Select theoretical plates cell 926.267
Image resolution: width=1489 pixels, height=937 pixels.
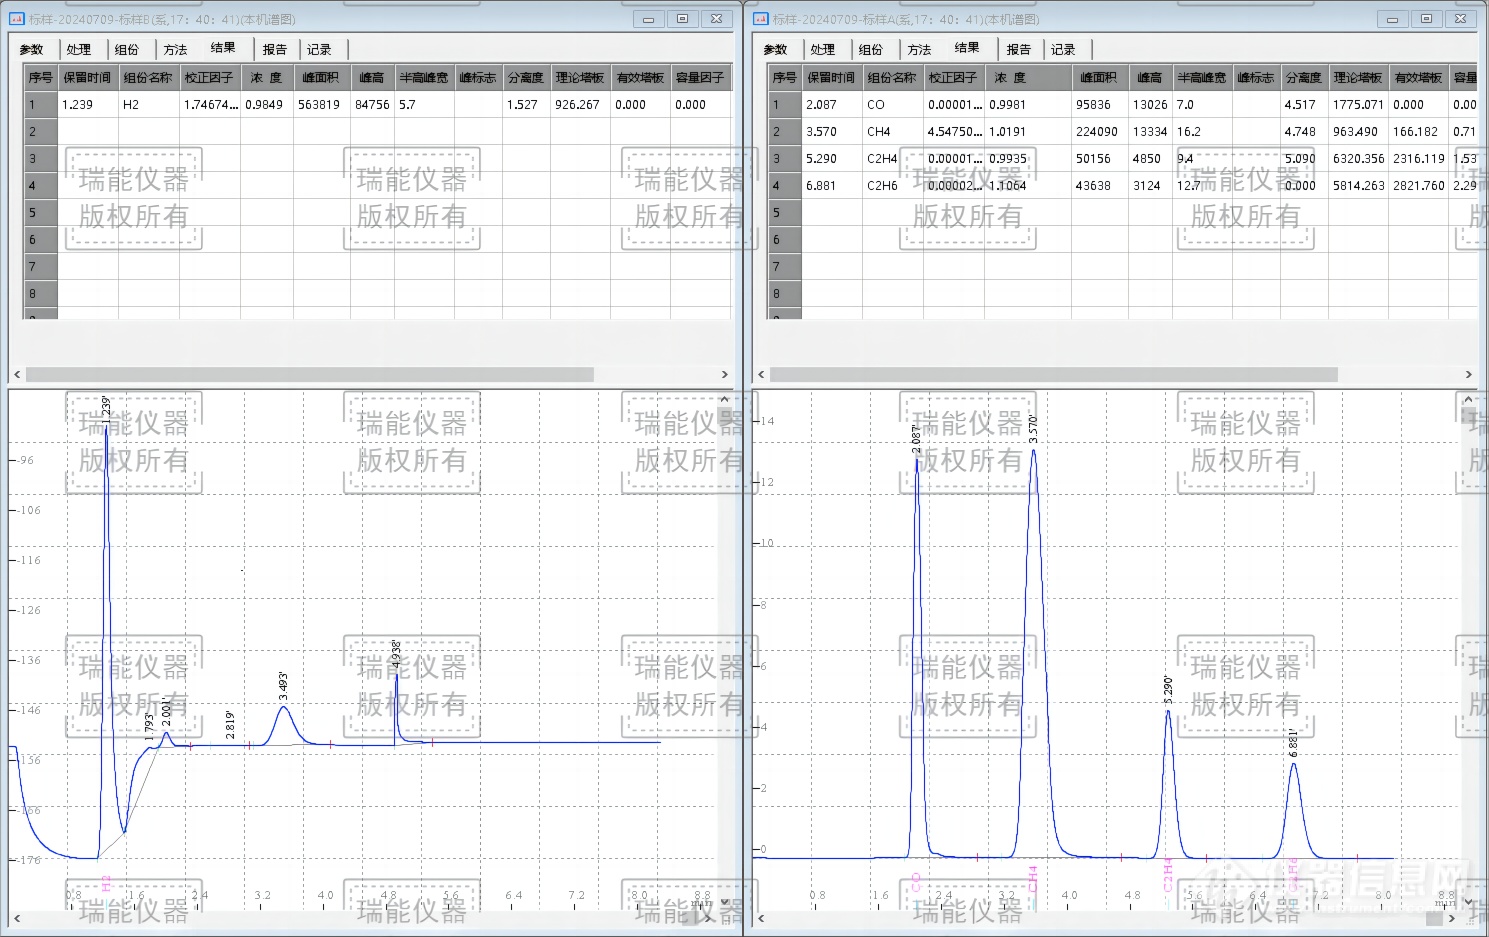pyautogui.click(x=580, y=104)
